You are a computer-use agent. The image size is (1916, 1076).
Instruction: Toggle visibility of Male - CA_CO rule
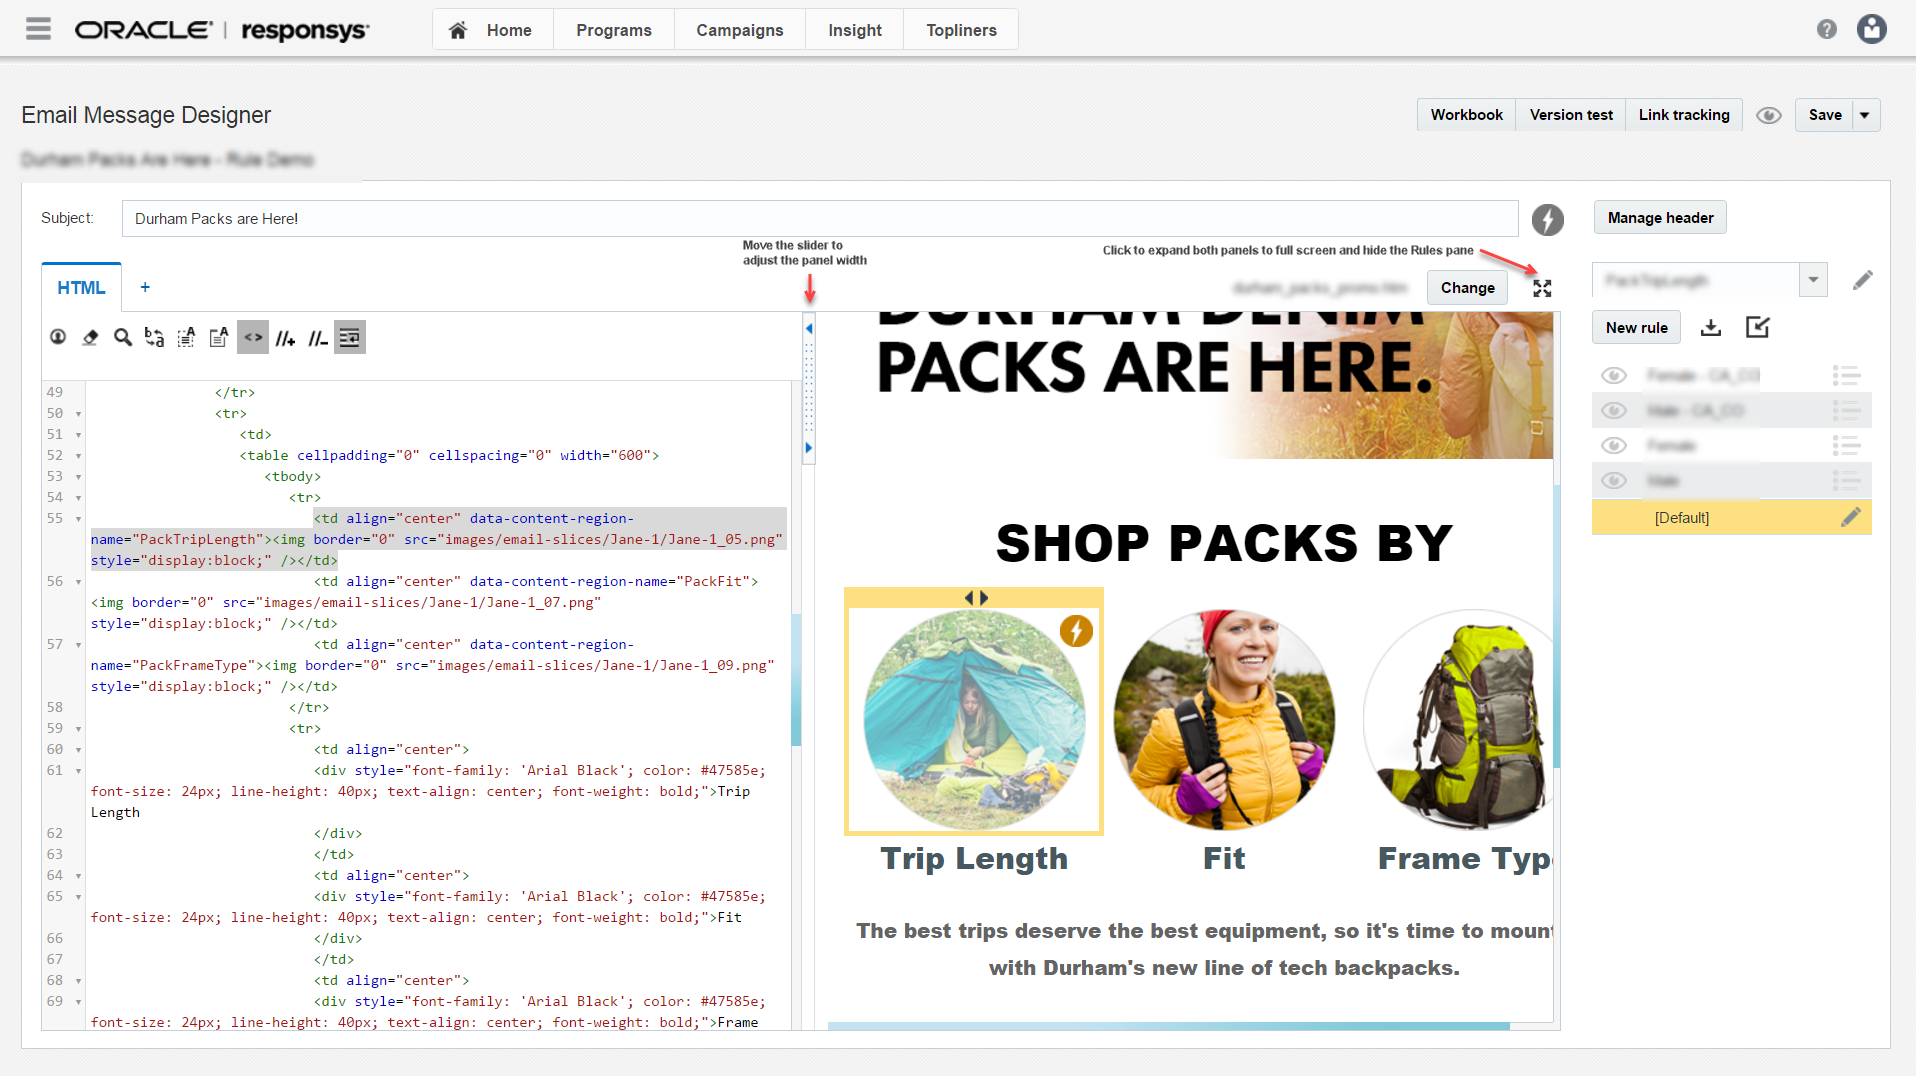(1614, 410)
